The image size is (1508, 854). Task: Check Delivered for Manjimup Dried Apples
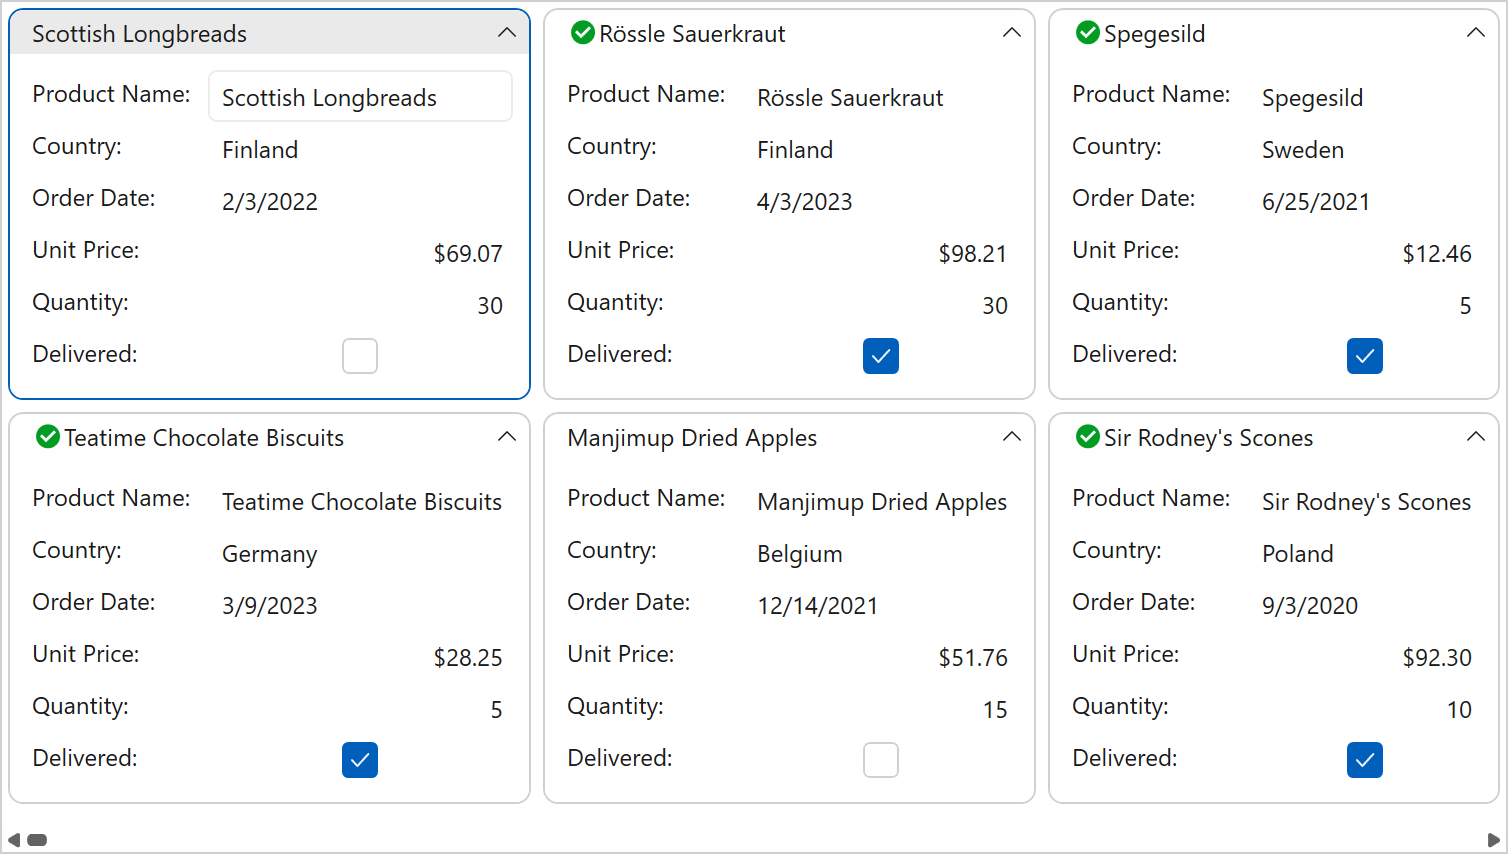point(880,760)
